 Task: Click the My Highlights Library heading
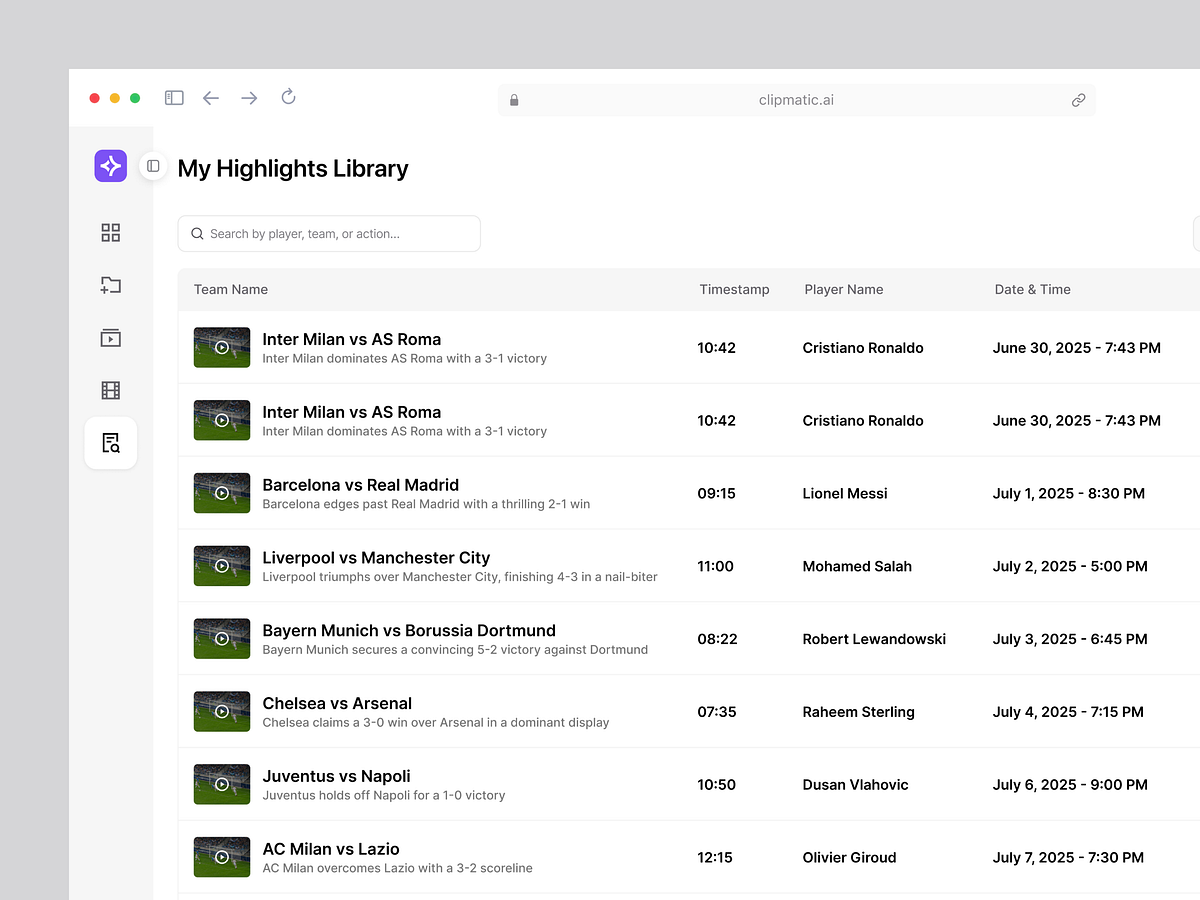click(x=293, y=169)
